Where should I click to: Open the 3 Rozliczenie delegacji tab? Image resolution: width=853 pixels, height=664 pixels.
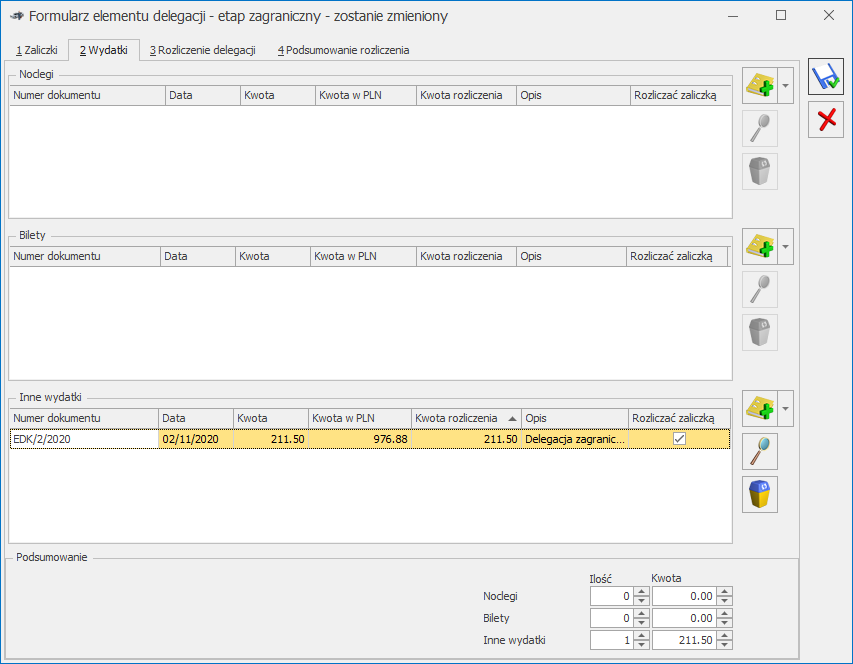click(202, 50)
